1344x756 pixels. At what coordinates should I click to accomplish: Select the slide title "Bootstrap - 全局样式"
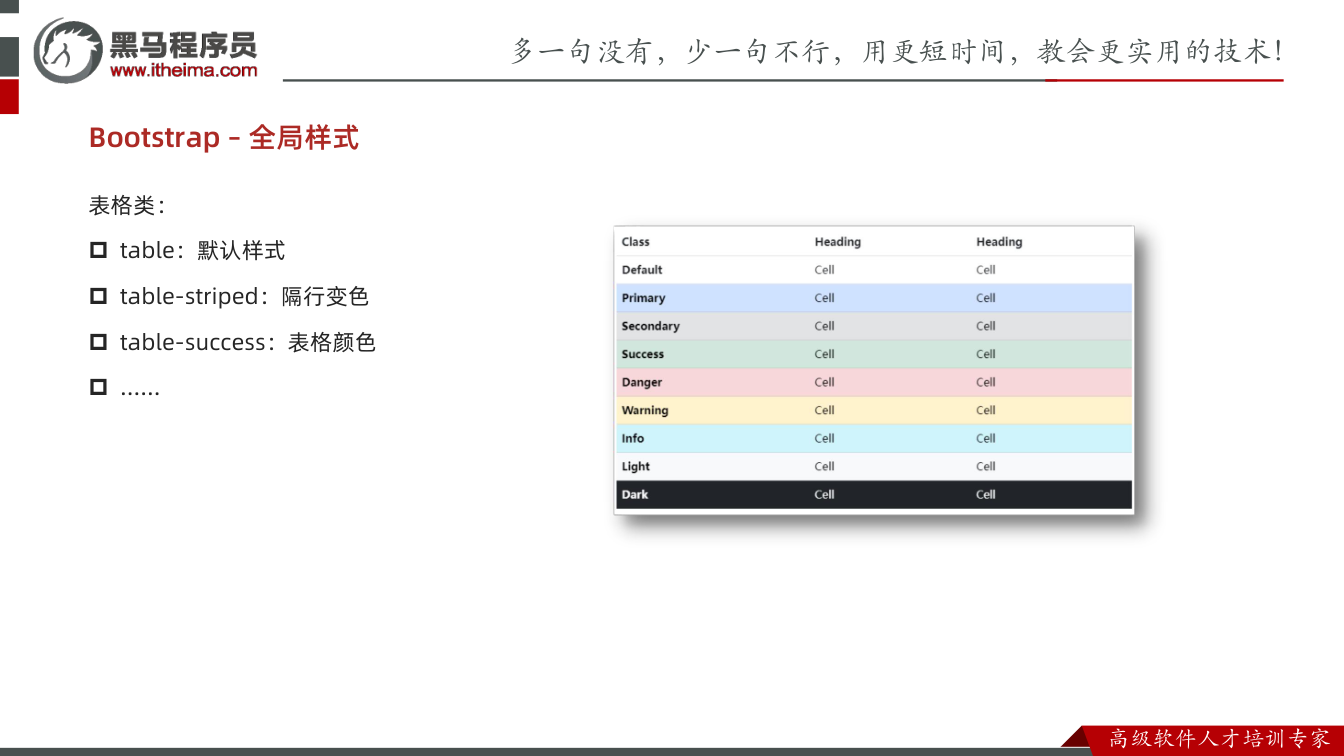point(224,137)
